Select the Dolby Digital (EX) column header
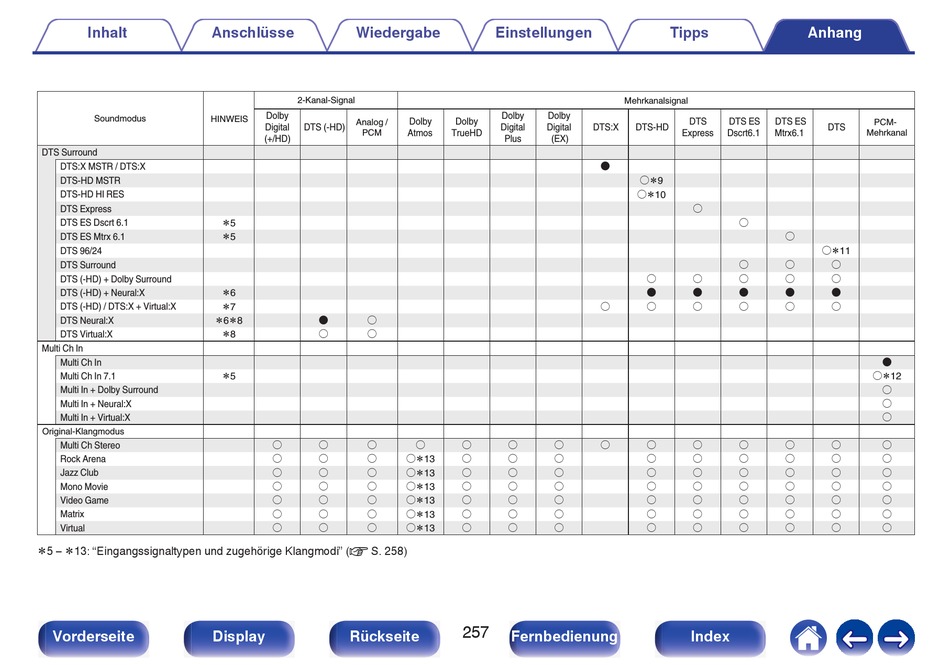 [x=559, y=127]
